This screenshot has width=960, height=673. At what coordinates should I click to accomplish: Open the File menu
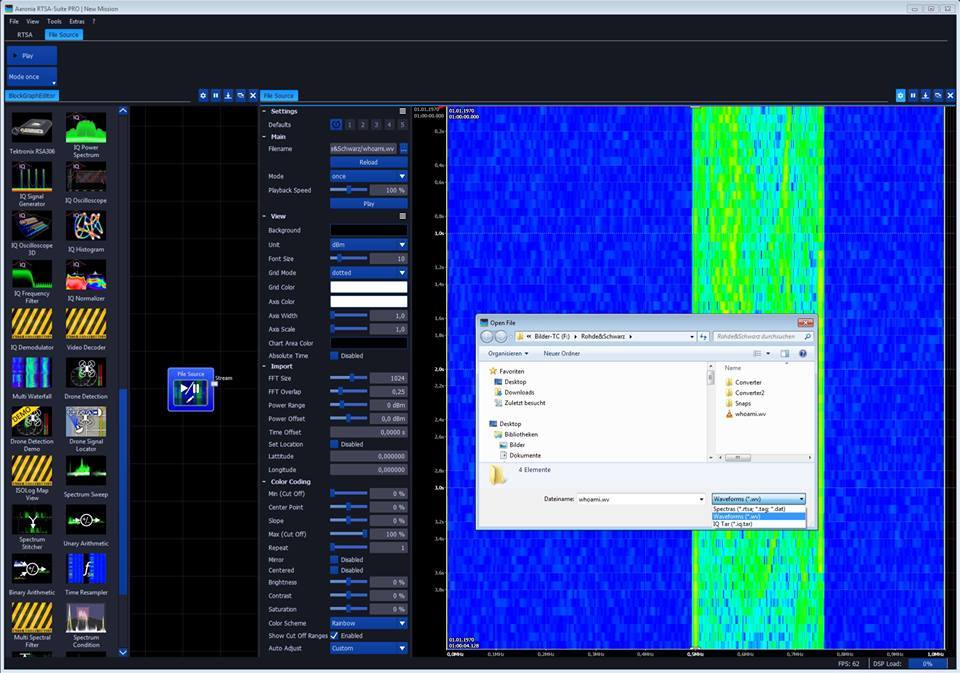click(14, 21)
